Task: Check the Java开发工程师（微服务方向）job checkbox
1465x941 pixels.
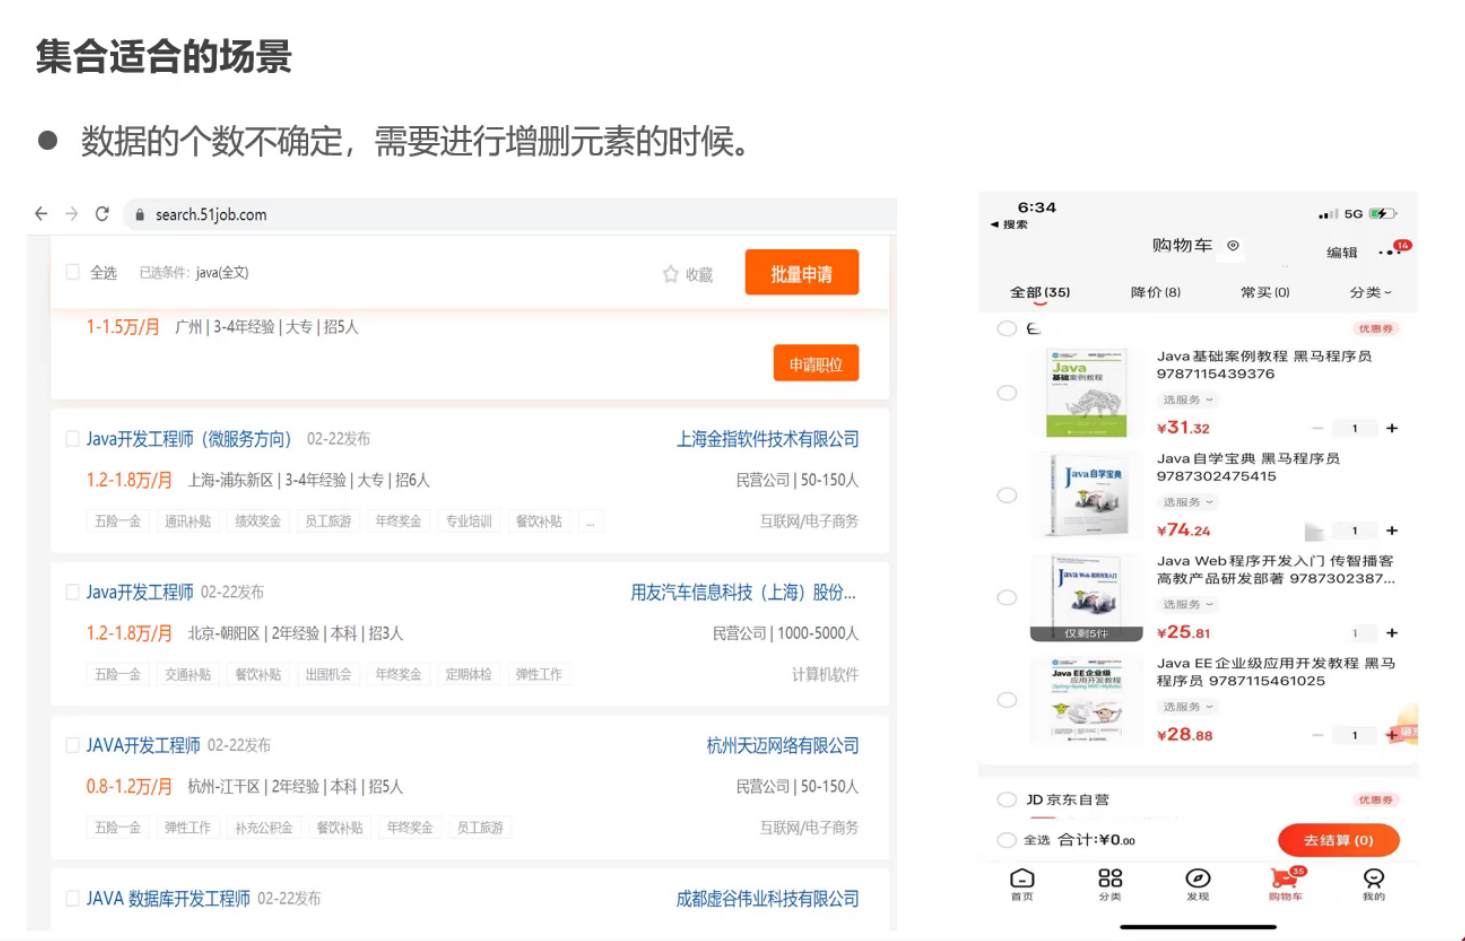Action: [x=72, y=439]
